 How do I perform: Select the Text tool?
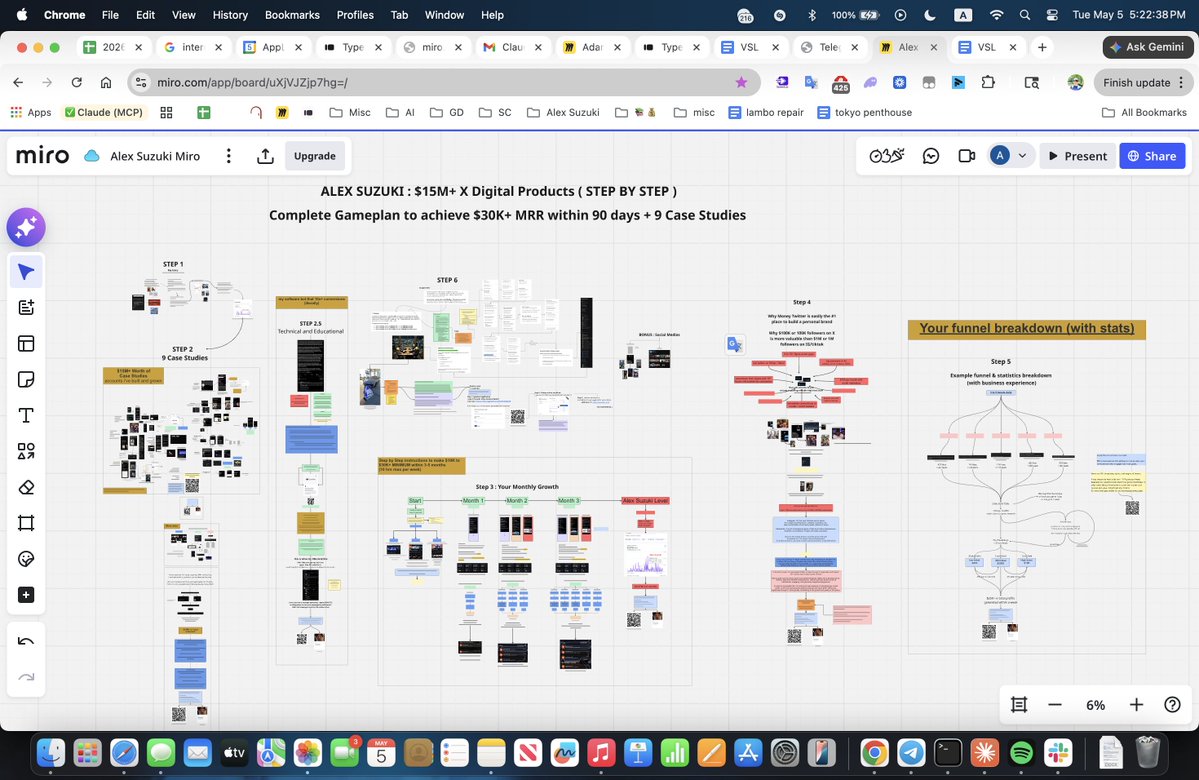(26, 415)
